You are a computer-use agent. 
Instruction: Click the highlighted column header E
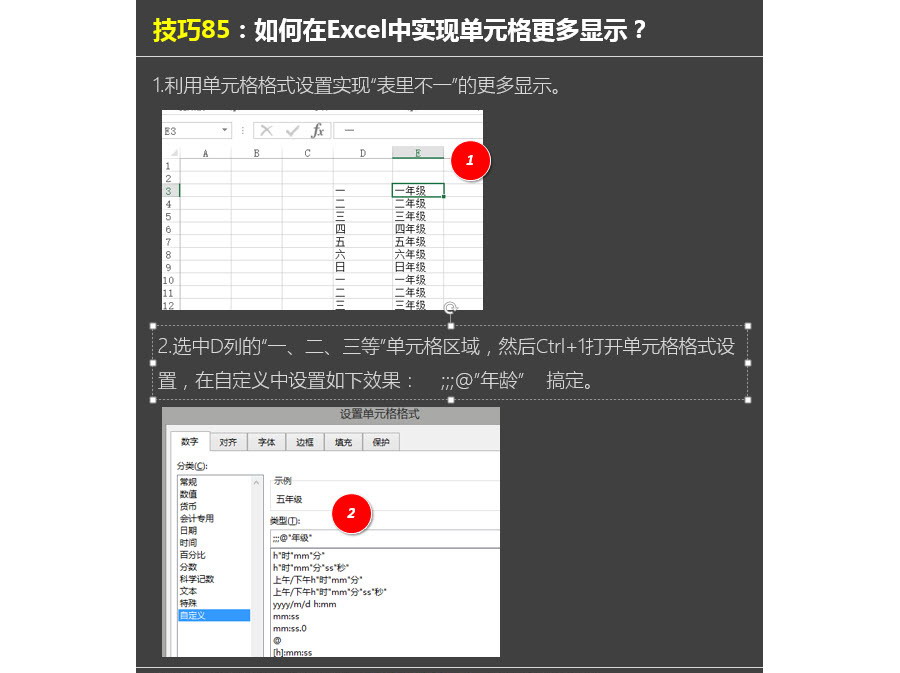pos(418,153)
